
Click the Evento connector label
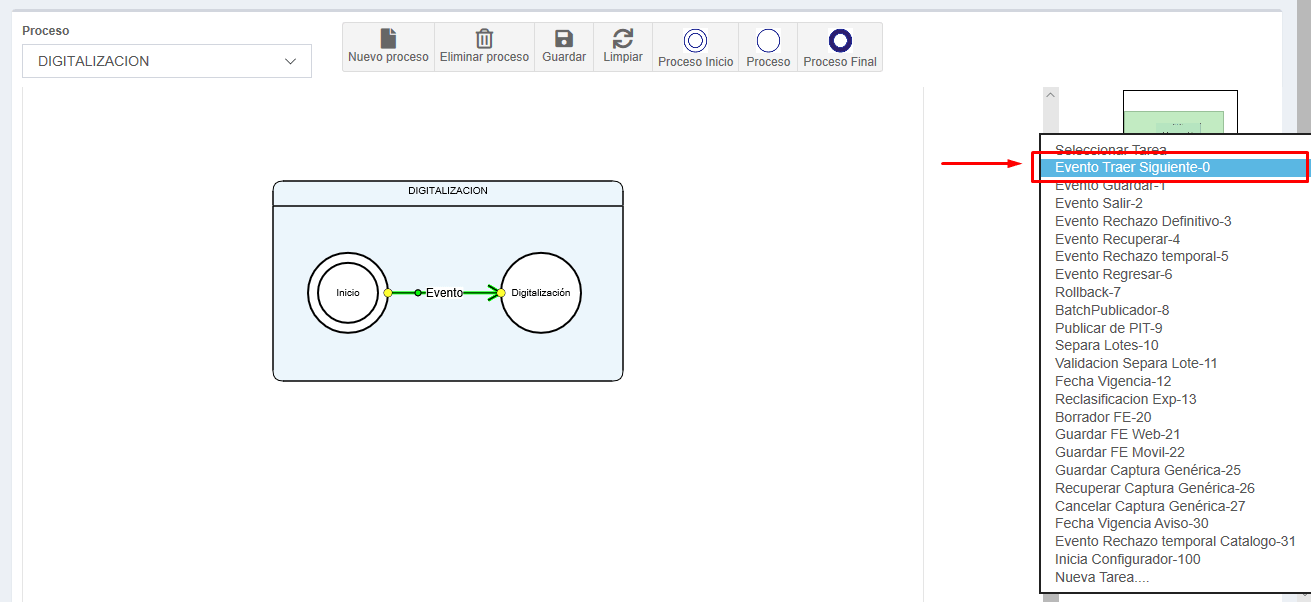[444, 293]
